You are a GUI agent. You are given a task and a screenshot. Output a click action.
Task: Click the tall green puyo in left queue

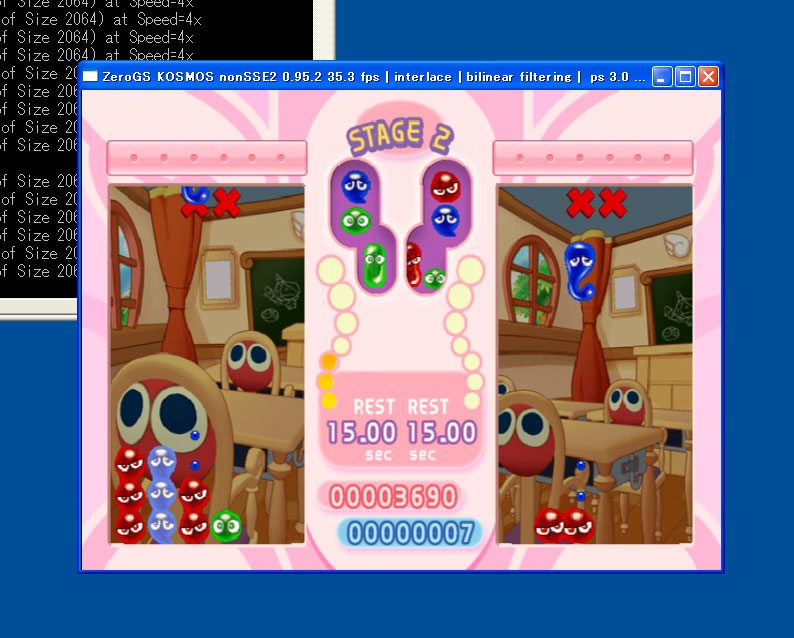pyautogui.click(x=375, y=265)
